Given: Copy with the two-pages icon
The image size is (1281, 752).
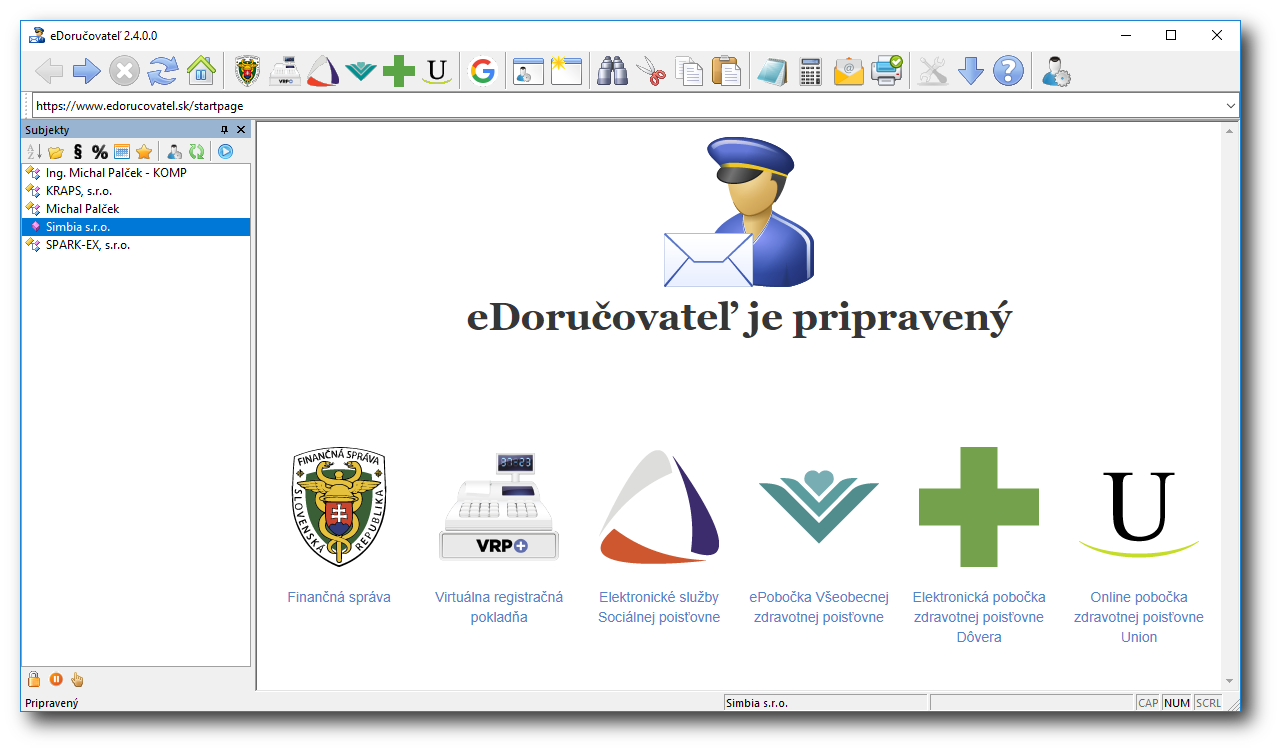Looking at the screenshot, I should coord(688,71).
